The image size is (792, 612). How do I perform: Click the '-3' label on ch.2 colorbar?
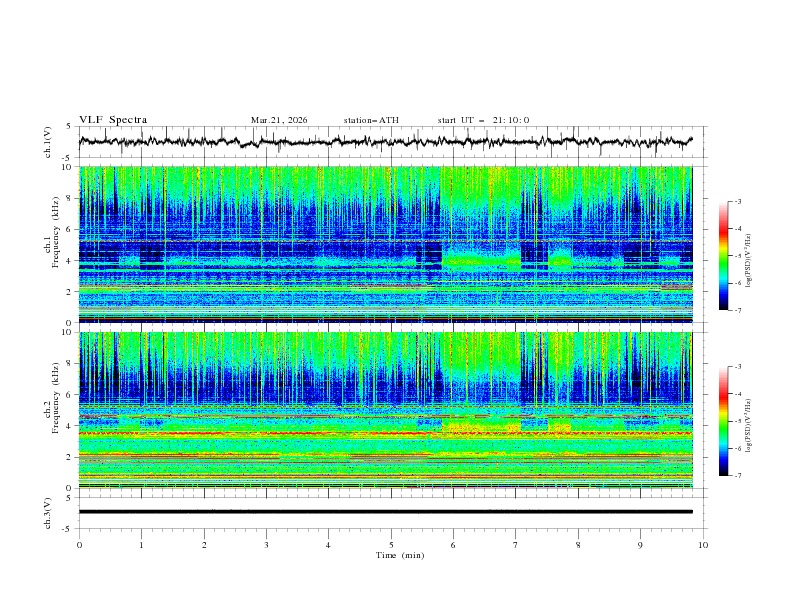(738, 367)
